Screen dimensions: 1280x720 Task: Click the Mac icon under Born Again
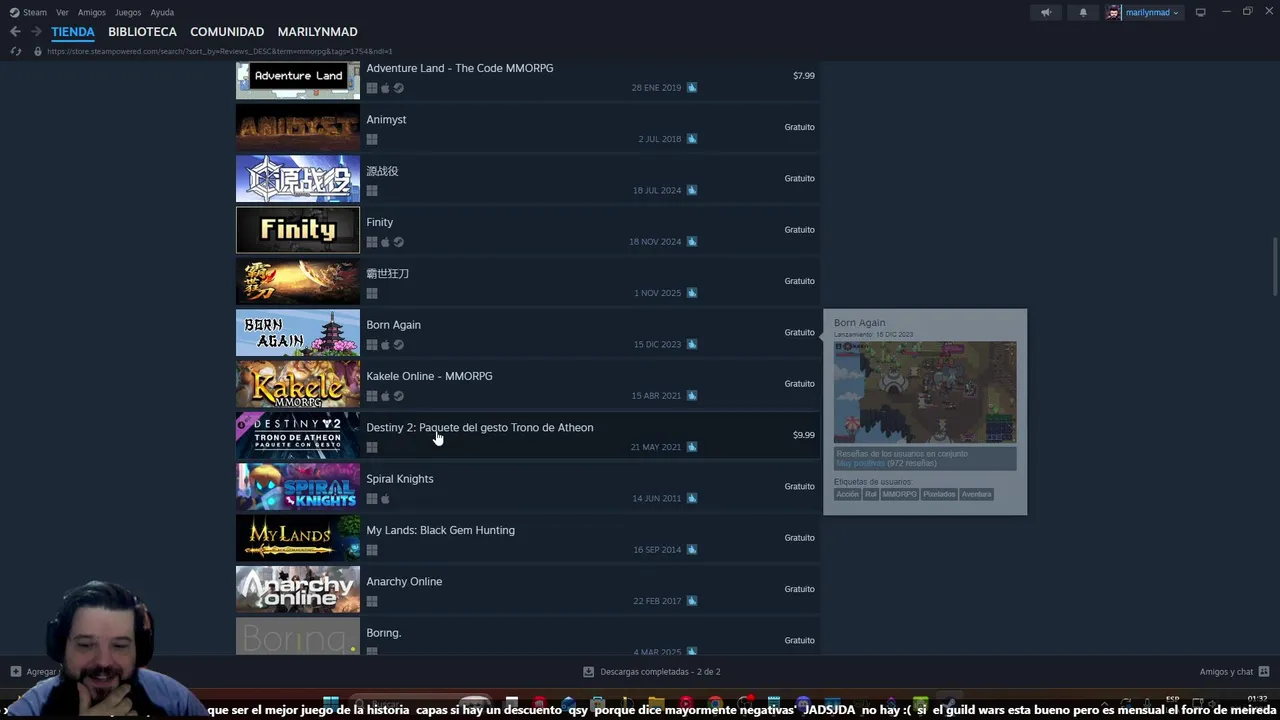(385, 345)
